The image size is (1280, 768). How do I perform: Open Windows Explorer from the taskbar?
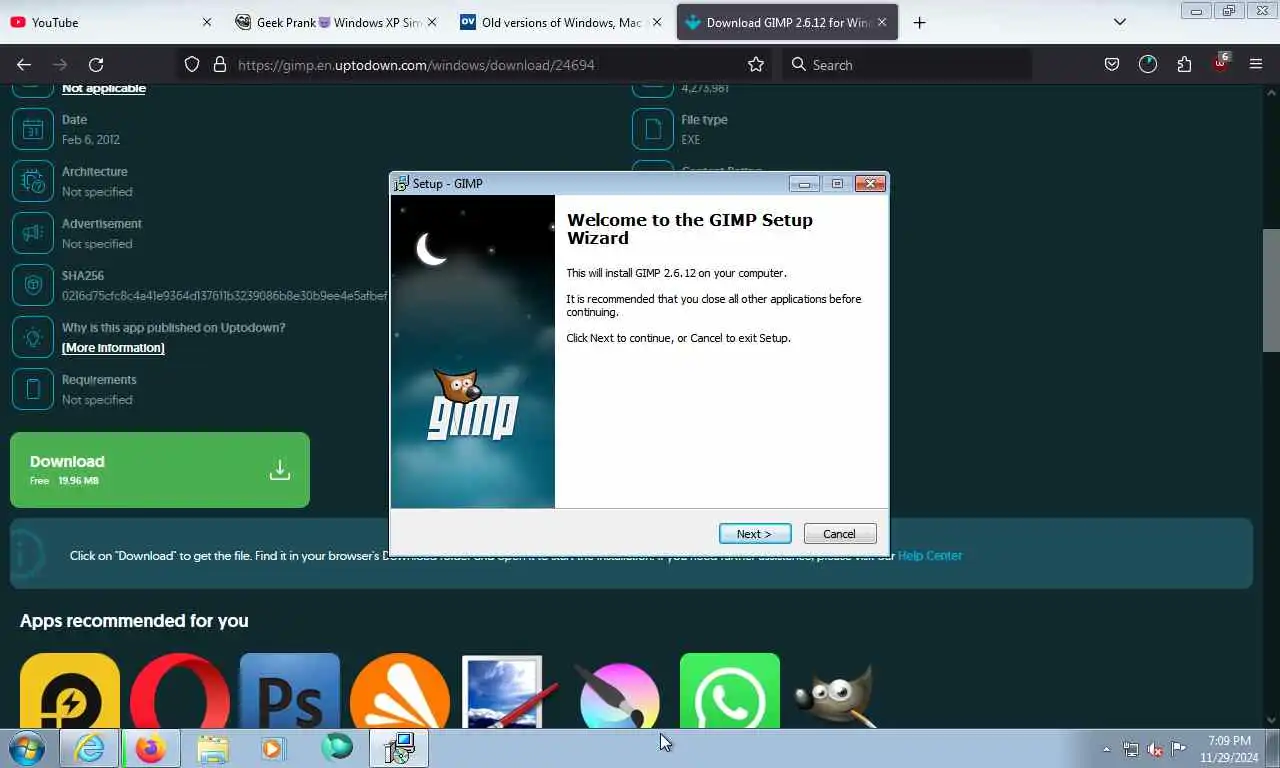pos(212,748)
